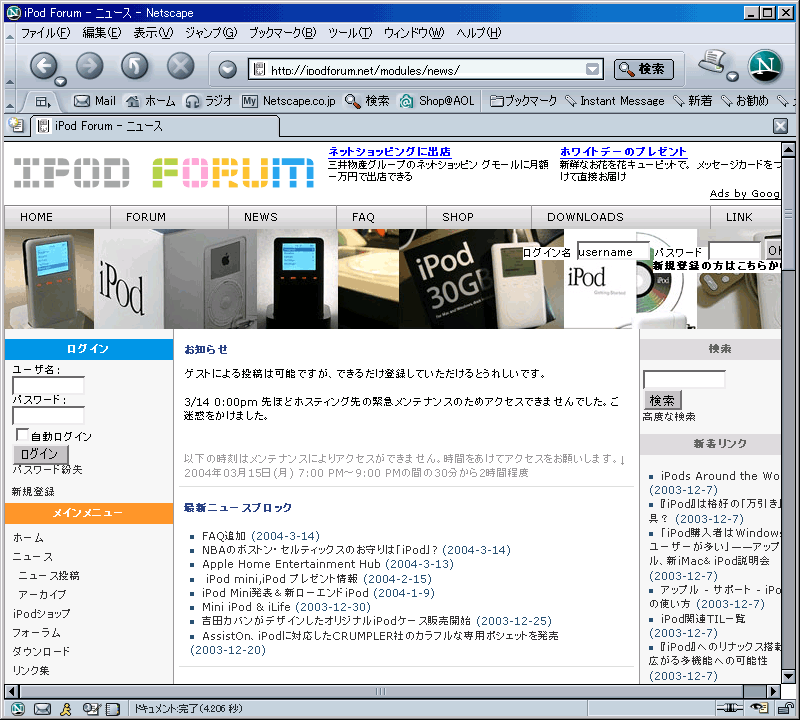Click the ホーム home toolbar shortcut
The width and height of the screenshot is (800, 720).
pyautogui.click(x=151, y=101)
